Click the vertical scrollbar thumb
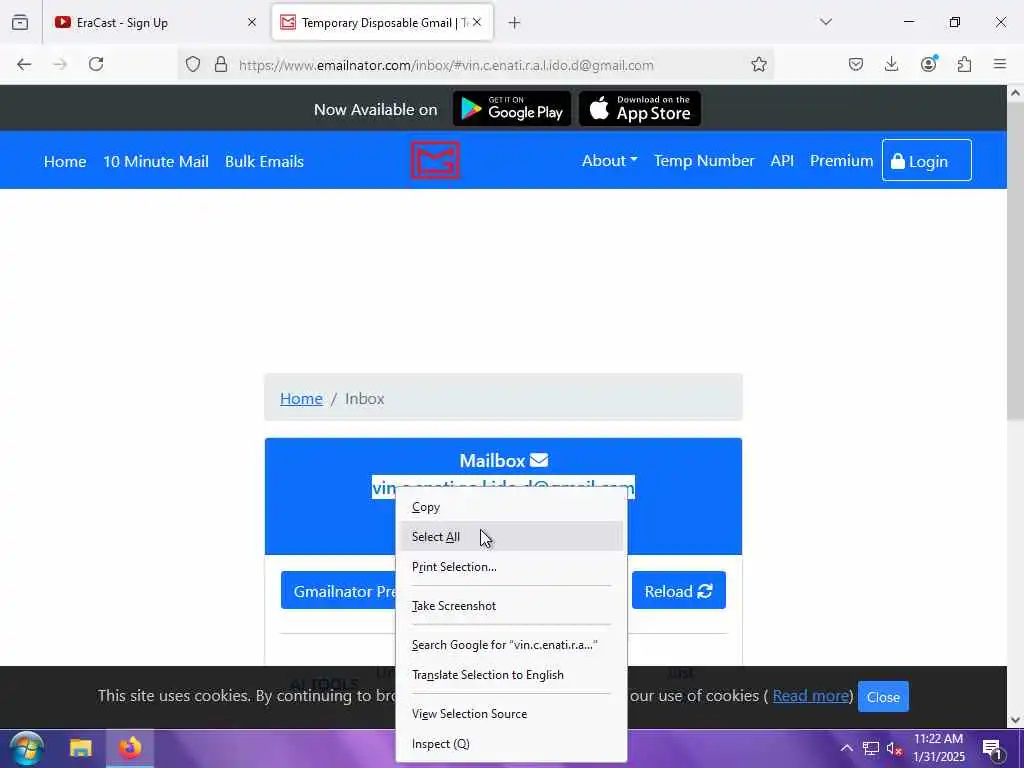The image size is (1024, 768). (x=1015, y=261)
